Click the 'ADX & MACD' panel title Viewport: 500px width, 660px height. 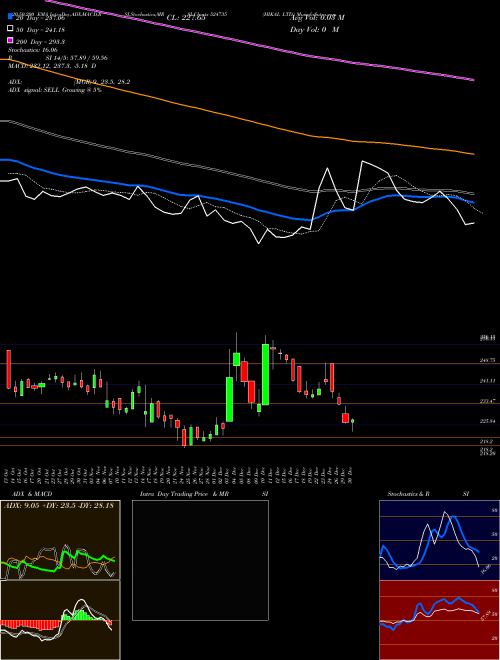pos(32,494)
